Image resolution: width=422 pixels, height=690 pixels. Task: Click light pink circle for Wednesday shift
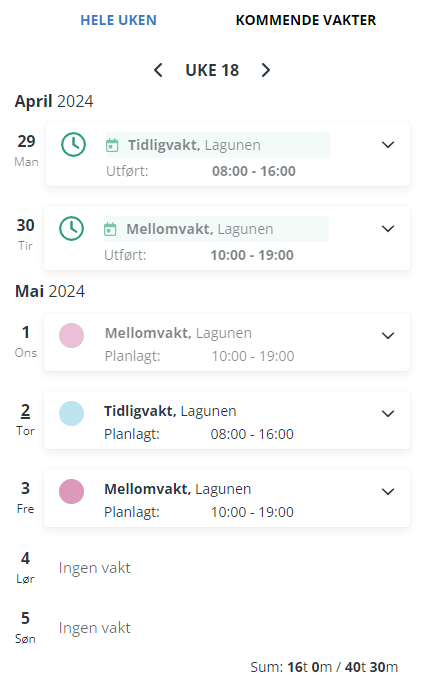[71, 335]
